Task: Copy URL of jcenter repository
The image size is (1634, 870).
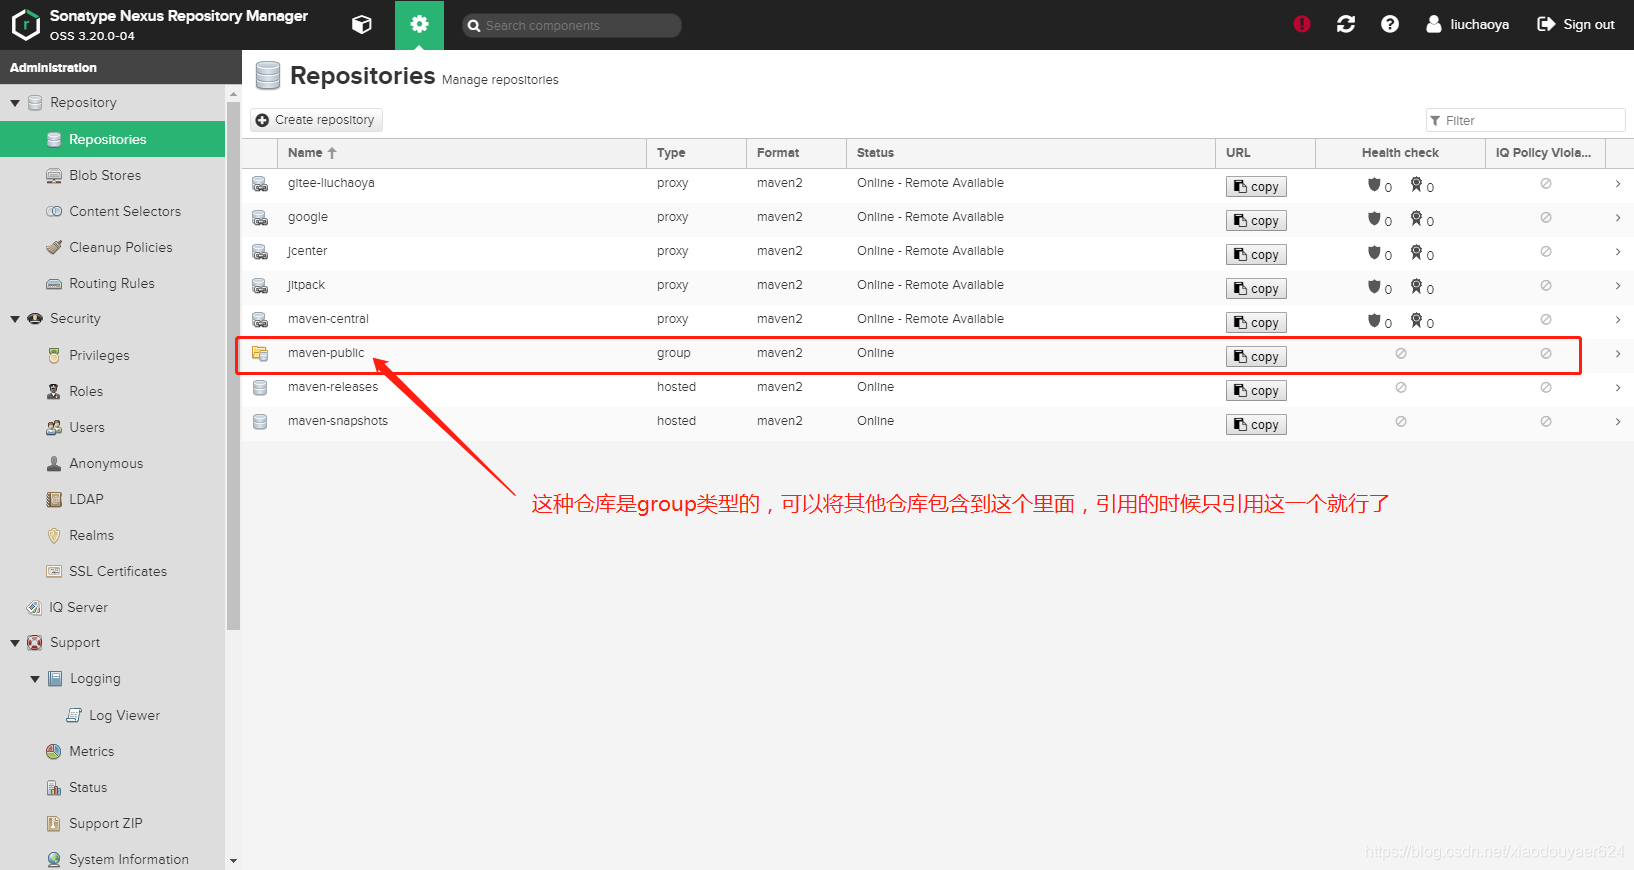Action: click(x=1256, y=255)
